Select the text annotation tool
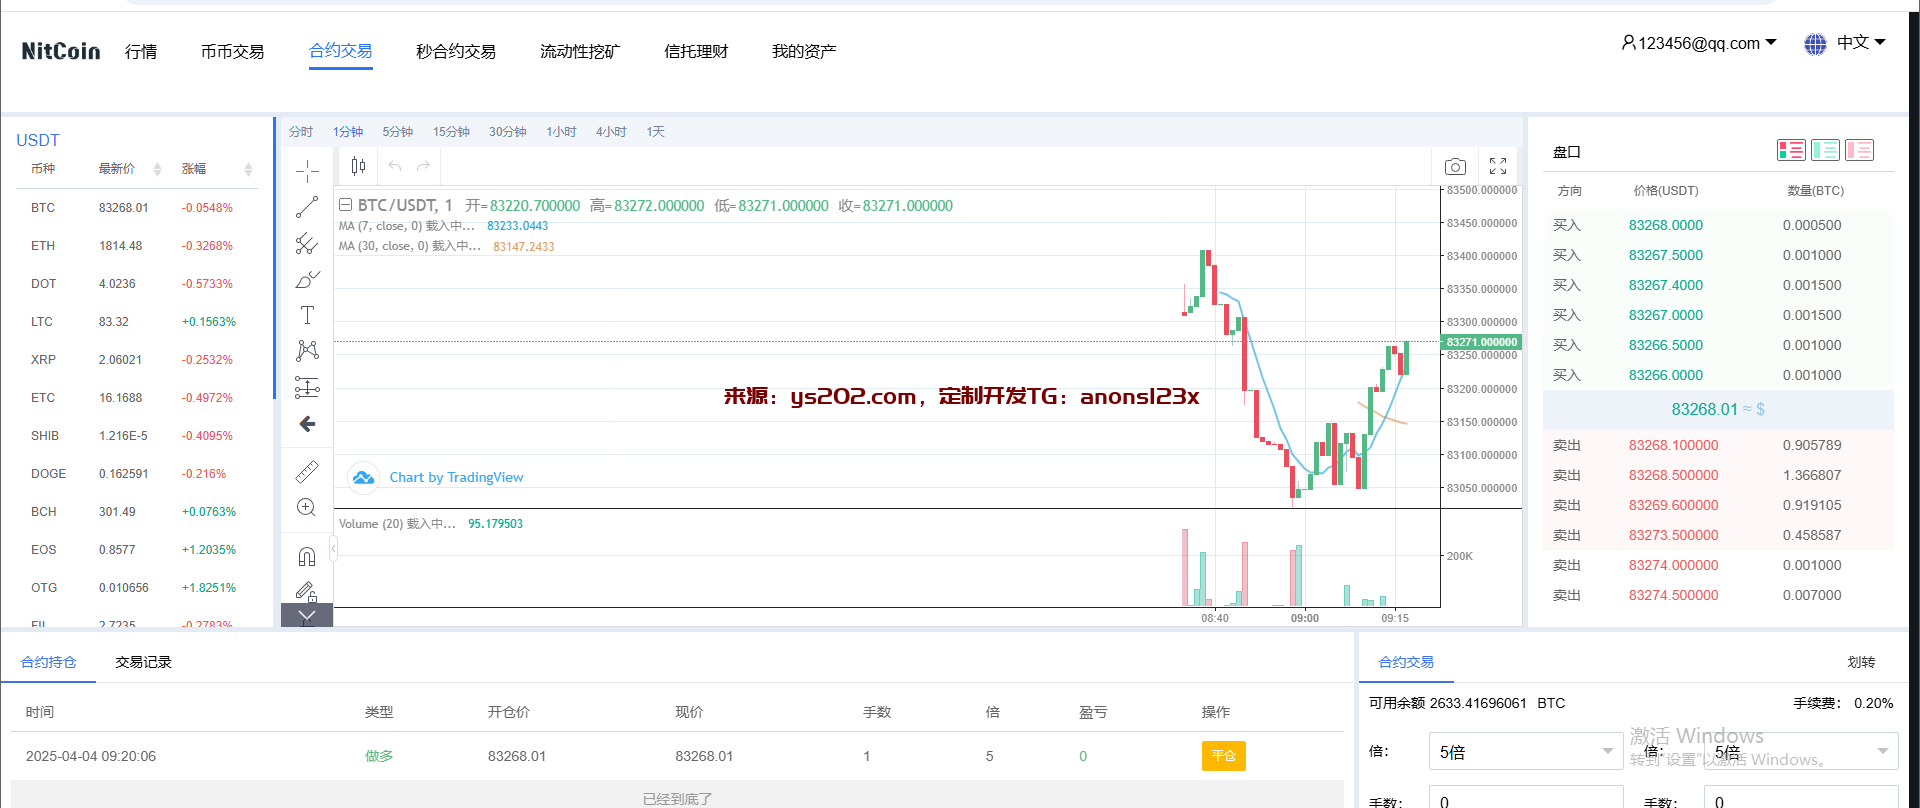This screenshot has width=1920, height=808. [307, 315]
